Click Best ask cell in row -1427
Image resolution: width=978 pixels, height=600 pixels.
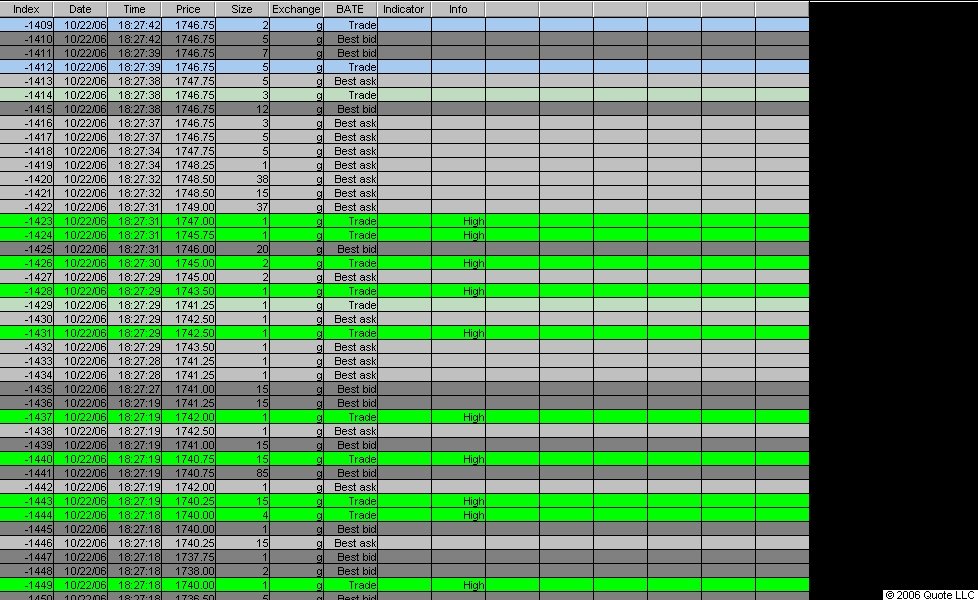pos(350,277)
